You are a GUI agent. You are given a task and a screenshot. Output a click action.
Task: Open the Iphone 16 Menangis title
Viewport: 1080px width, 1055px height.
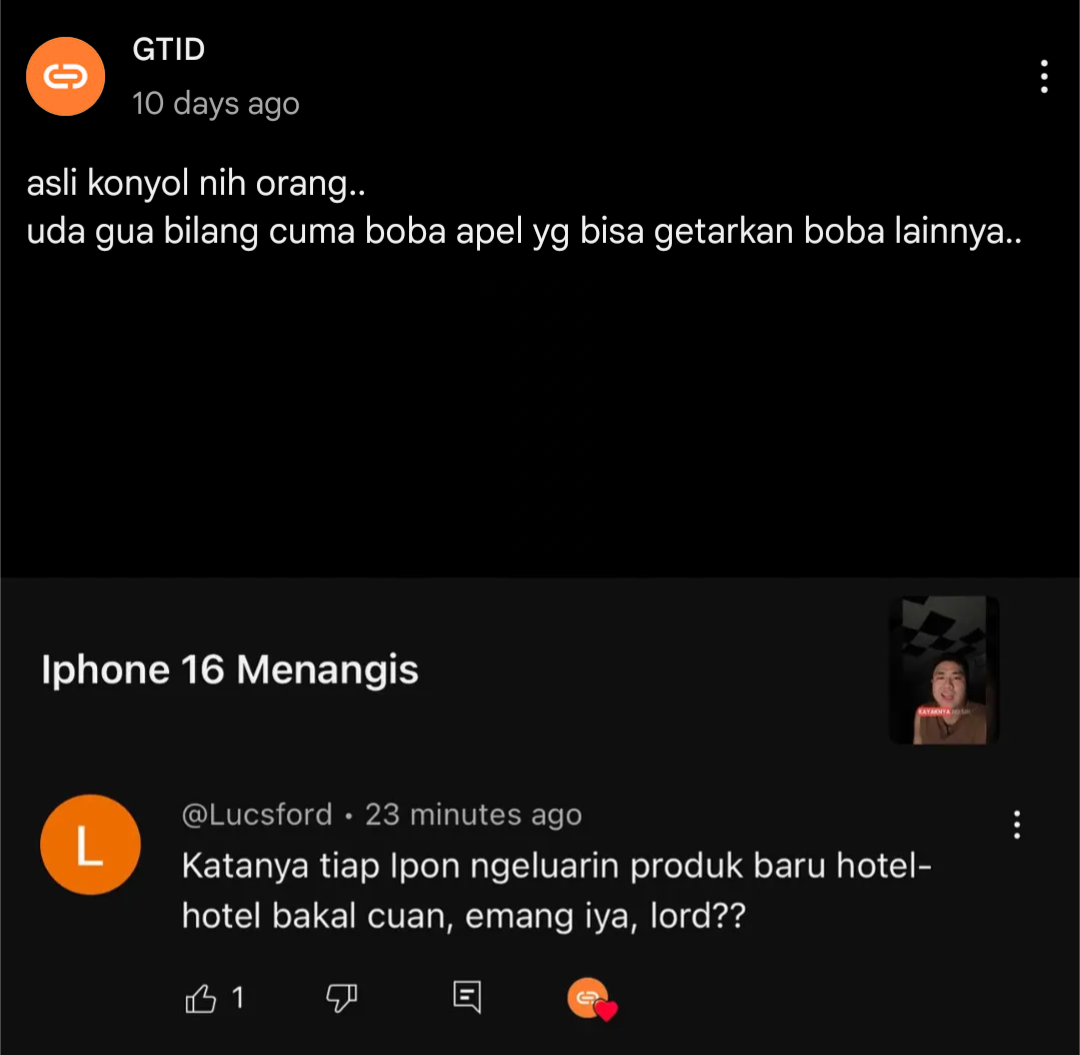click(230, 670)
